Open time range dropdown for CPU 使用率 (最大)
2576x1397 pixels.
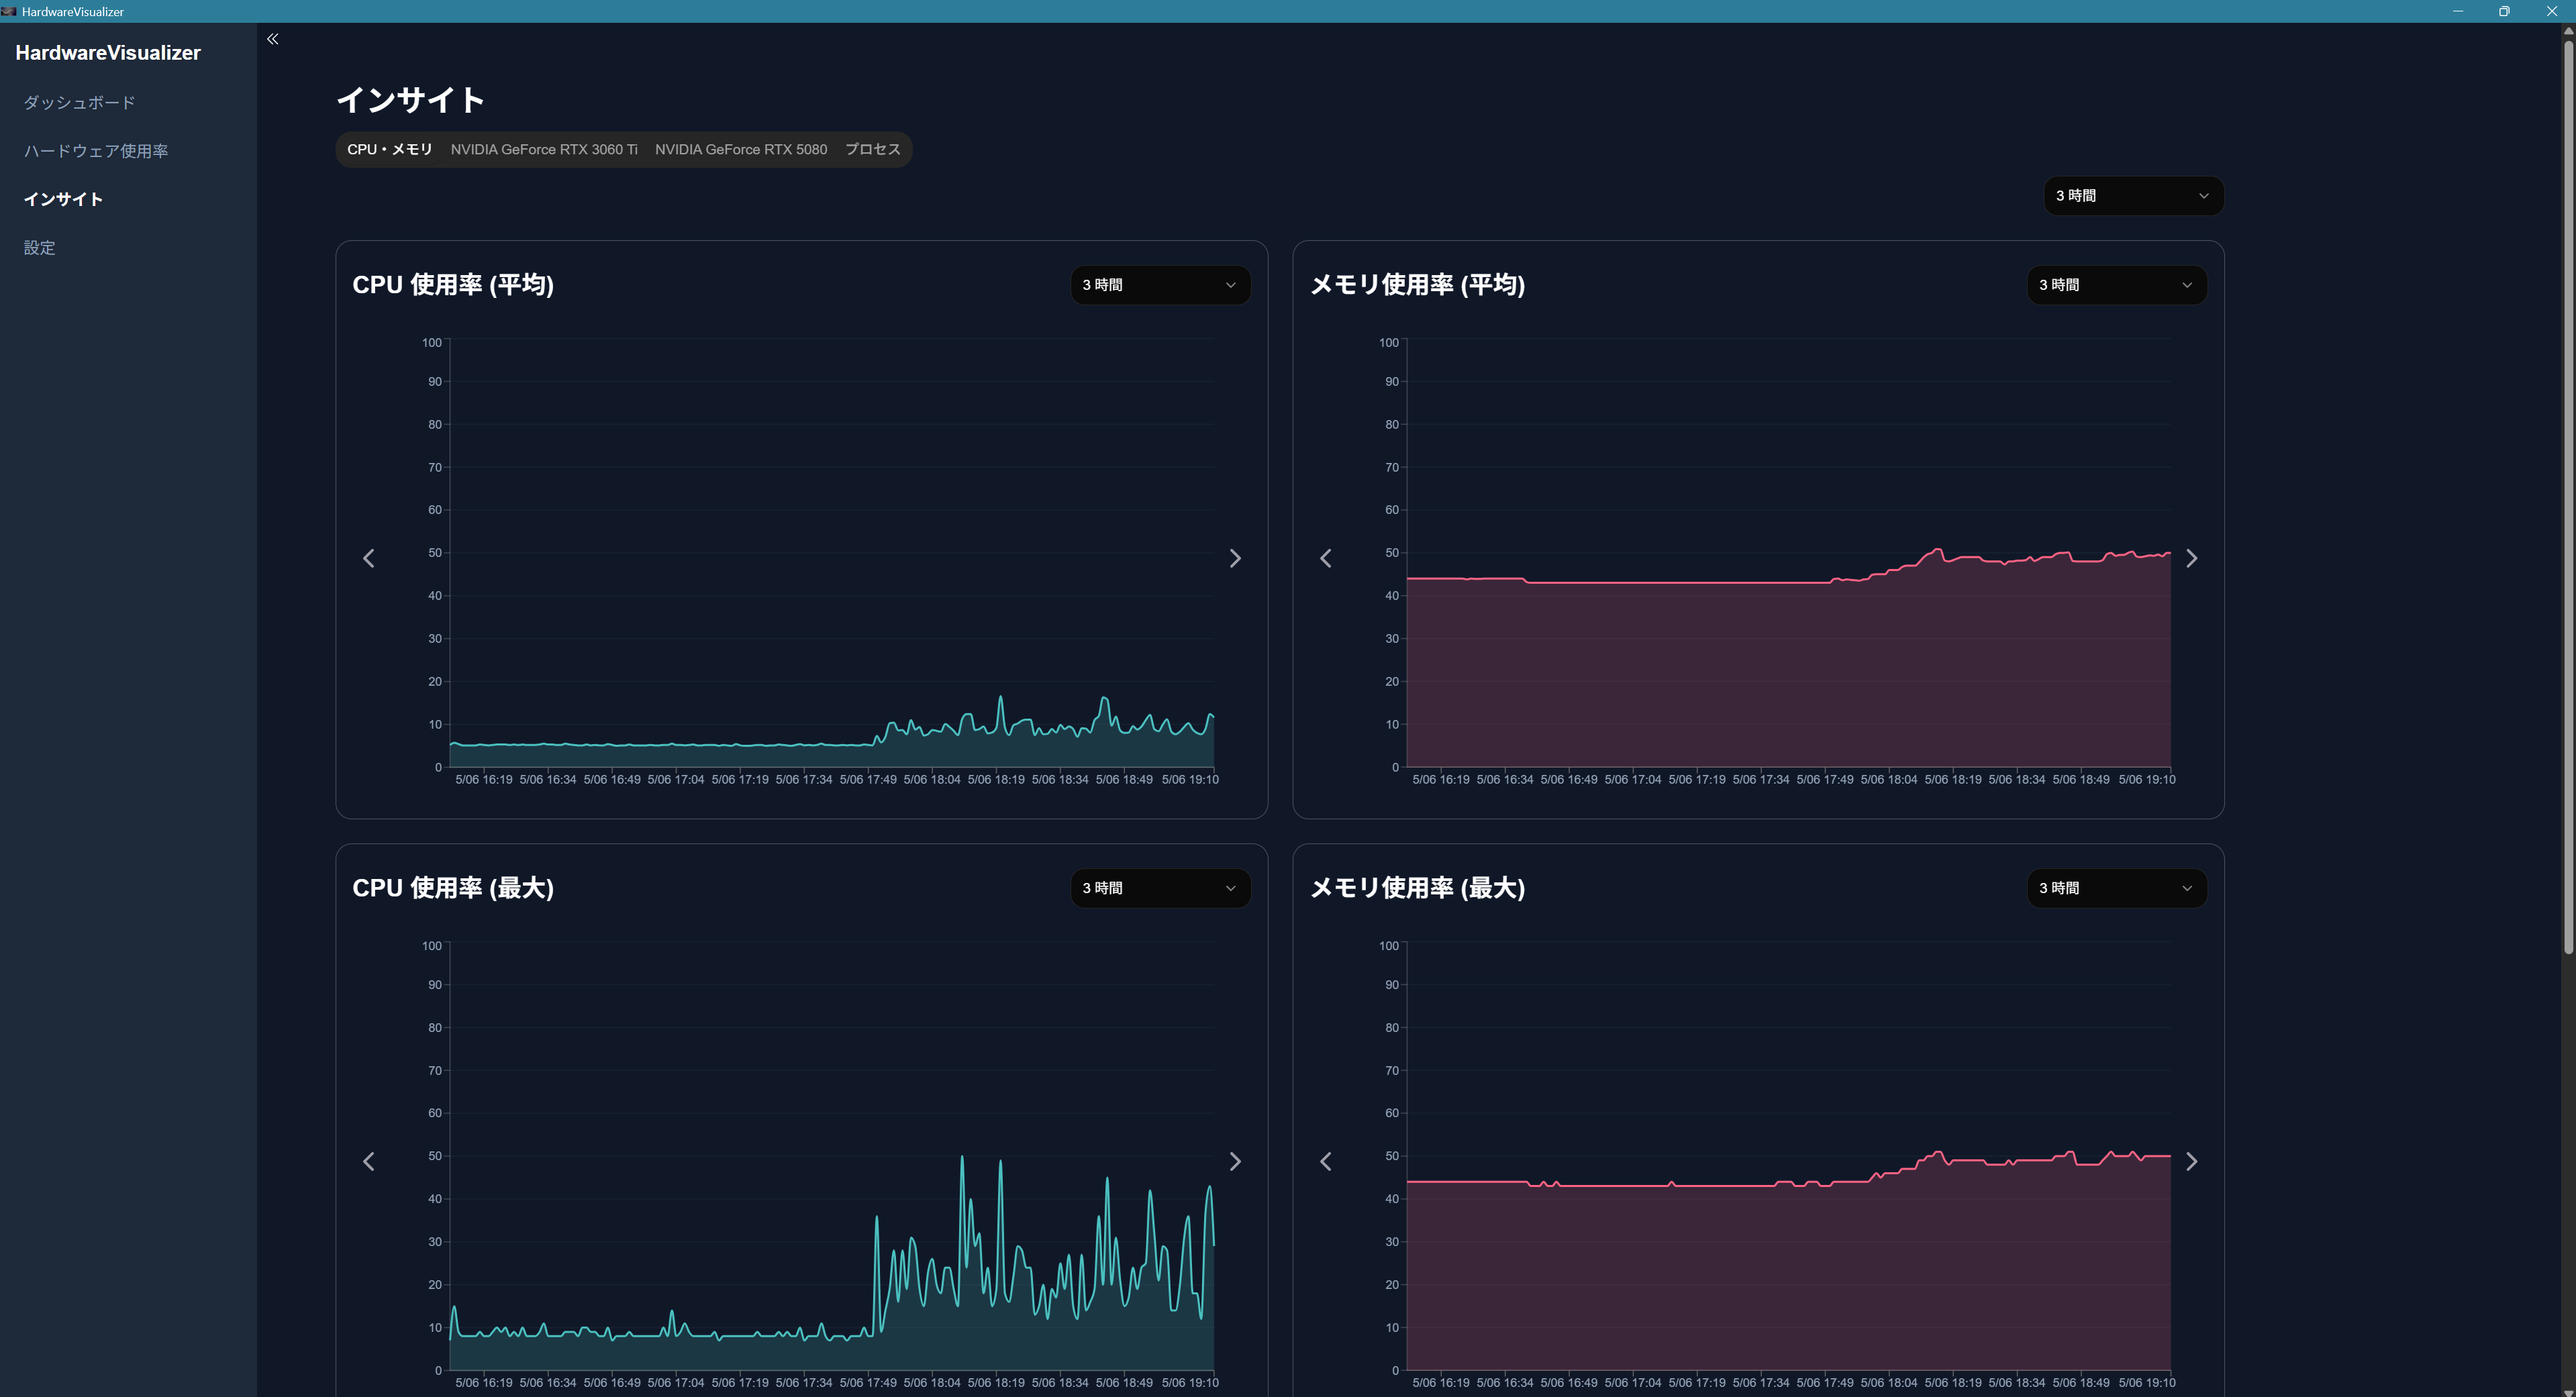click(1160, 888)
